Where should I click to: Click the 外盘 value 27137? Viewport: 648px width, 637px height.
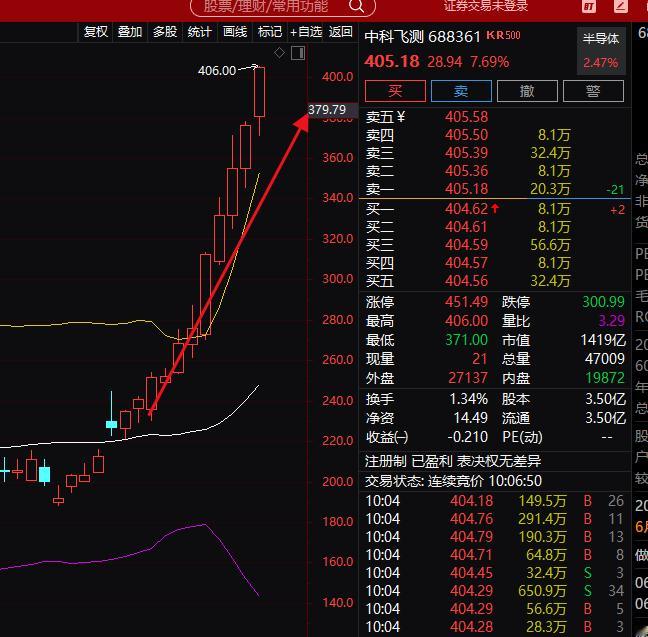468,378
